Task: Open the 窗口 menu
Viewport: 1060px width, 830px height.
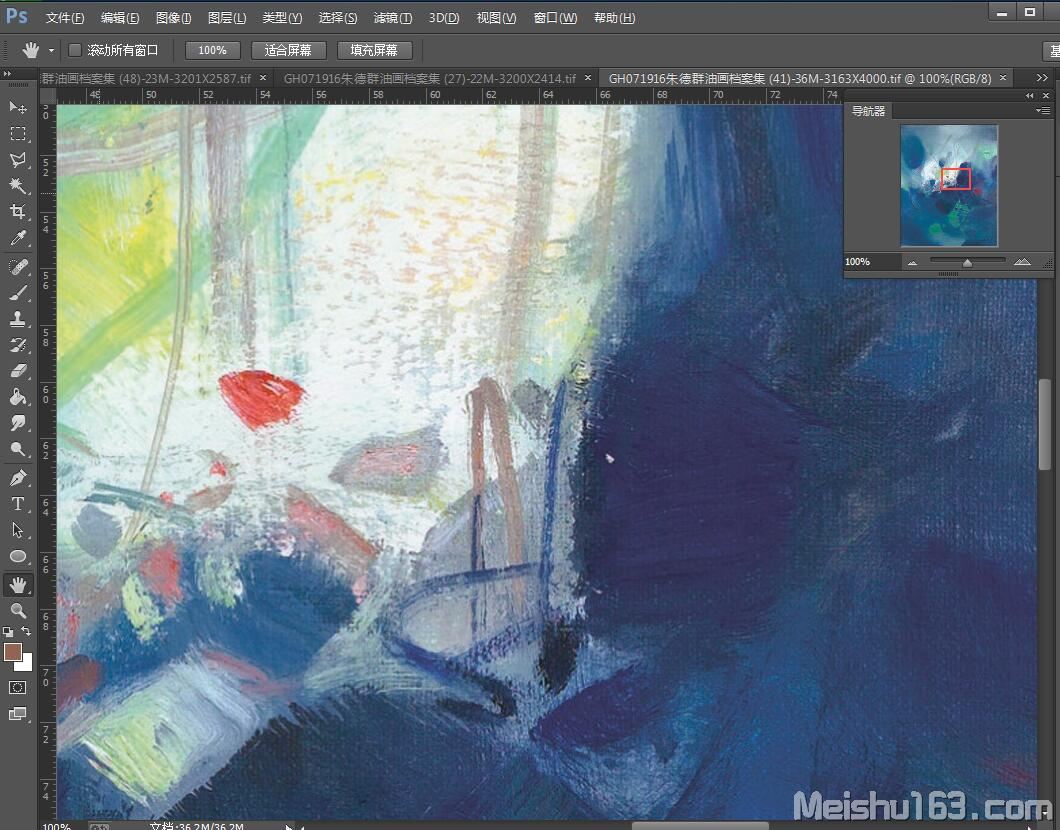Action: tap(555, 18)
